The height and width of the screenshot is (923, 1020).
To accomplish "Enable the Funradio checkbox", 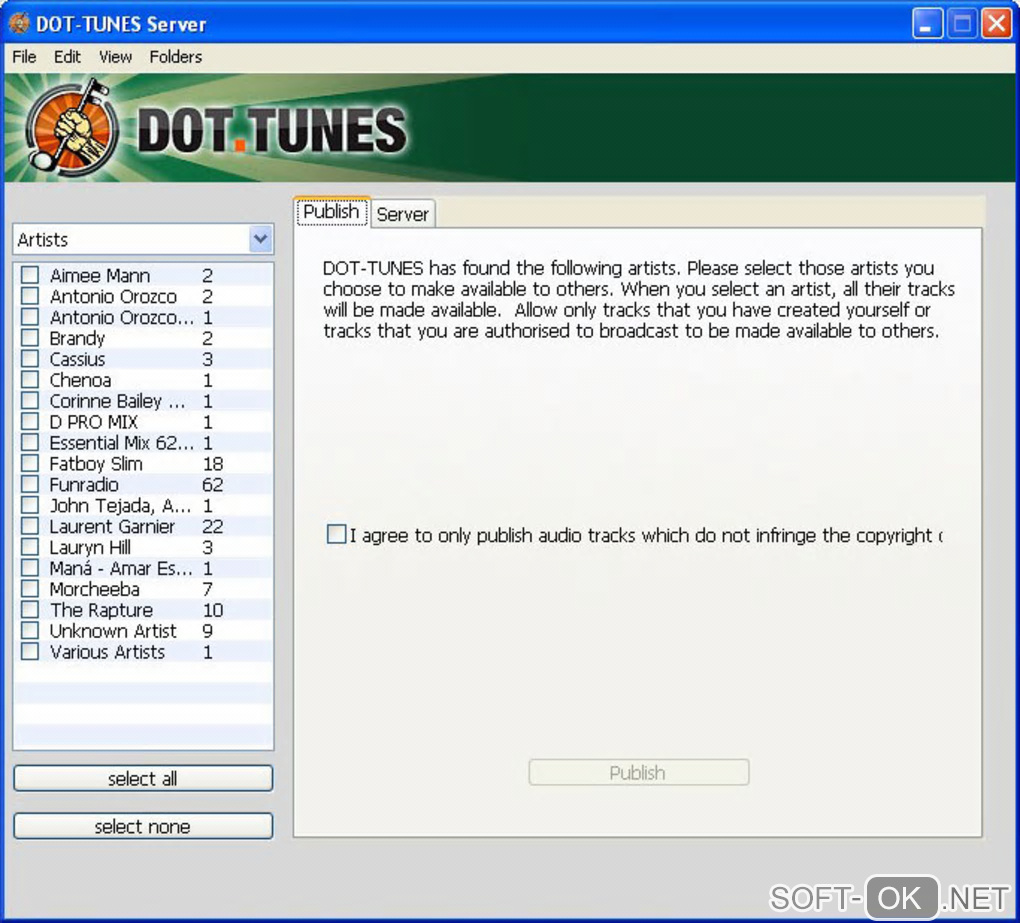I will tap(30, 484).
